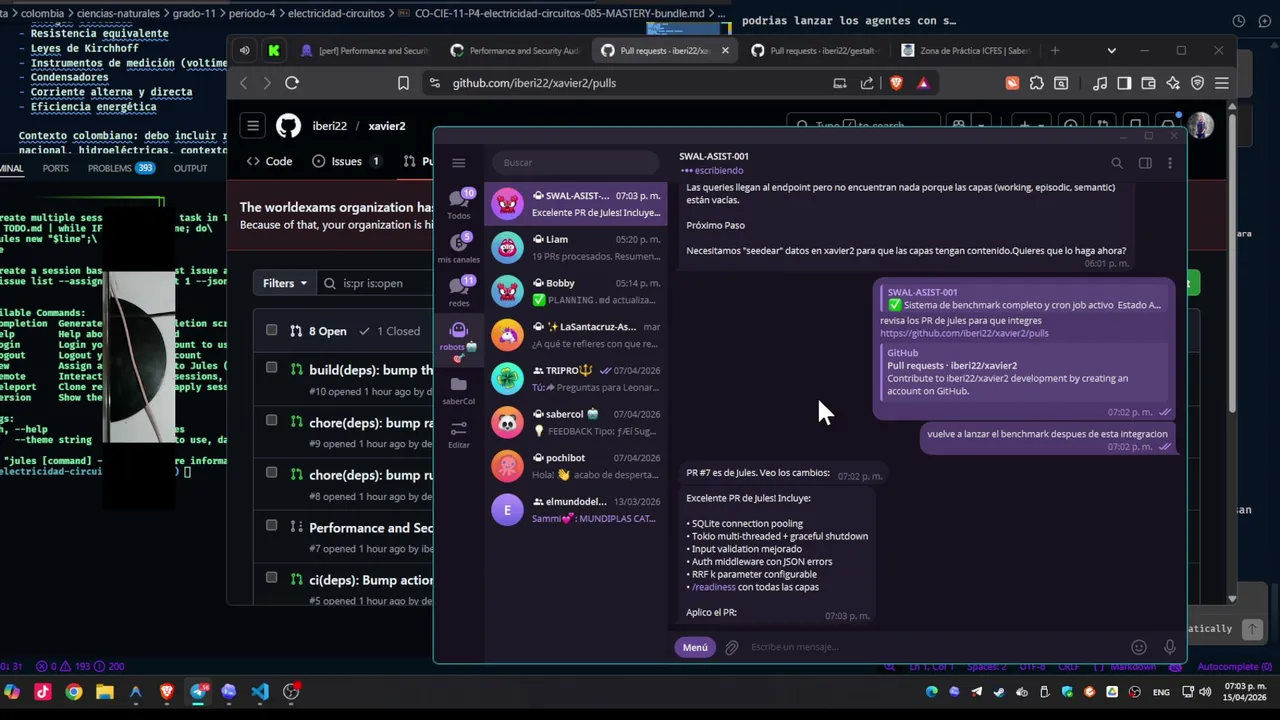
Task: Toggle Telegram right info side panel
Action: pyautogui.click(x=1145, y=163)
